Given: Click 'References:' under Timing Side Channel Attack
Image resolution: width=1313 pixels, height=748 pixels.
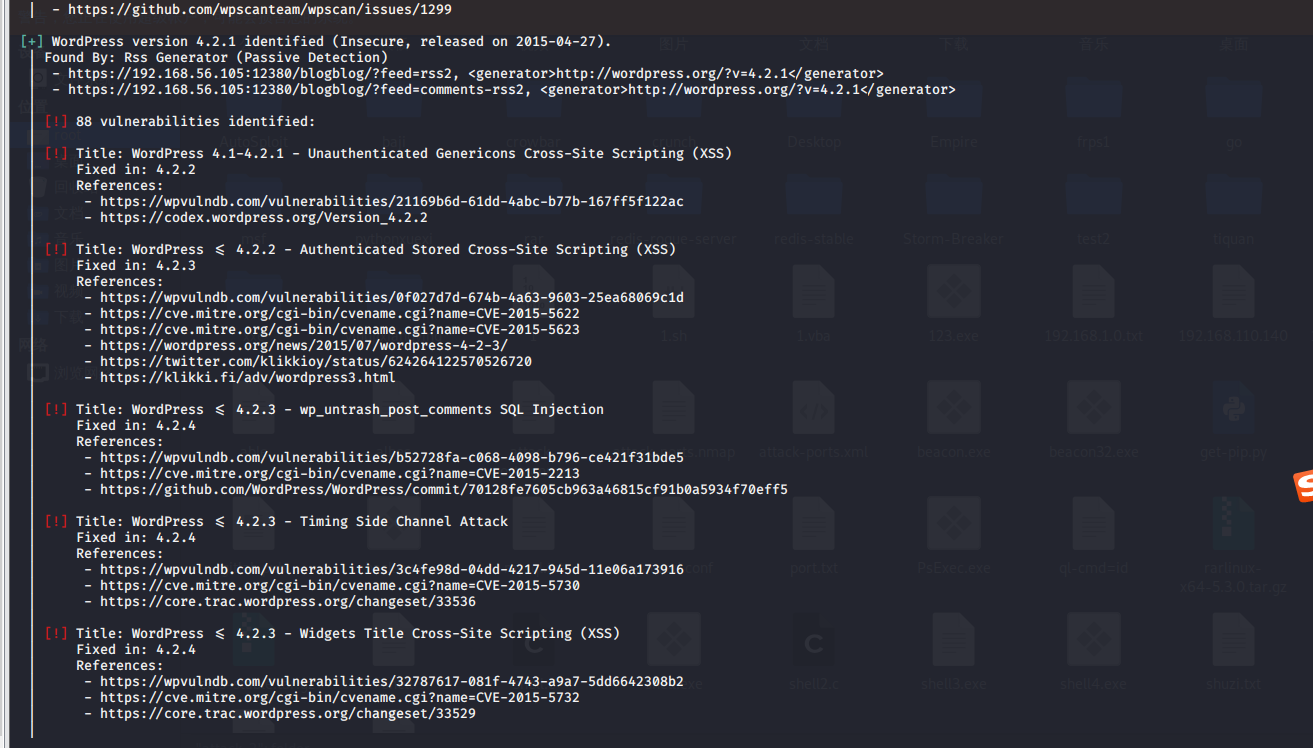Looking at the screenshot, I should 119,553.
